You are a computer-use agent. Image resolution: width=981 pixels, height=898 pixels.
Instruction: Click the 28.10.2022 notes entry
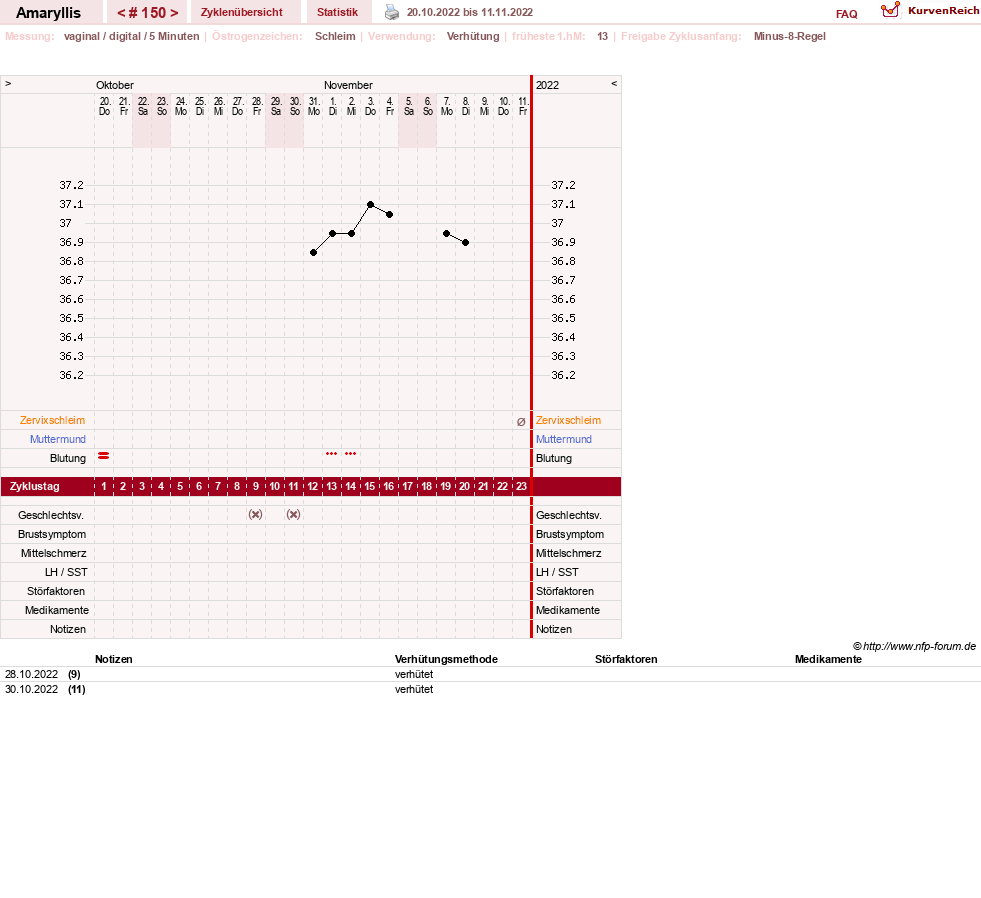pyautogui.click(x=31, y=674)
